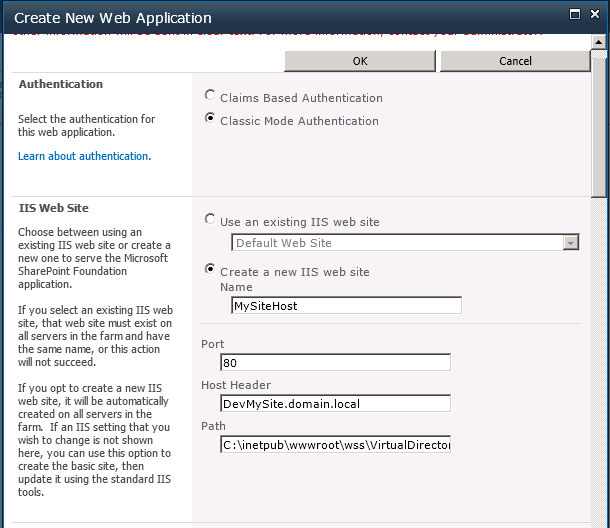
Task: Select Claims Based Authentication option
Action: click(x=210, y=97)
